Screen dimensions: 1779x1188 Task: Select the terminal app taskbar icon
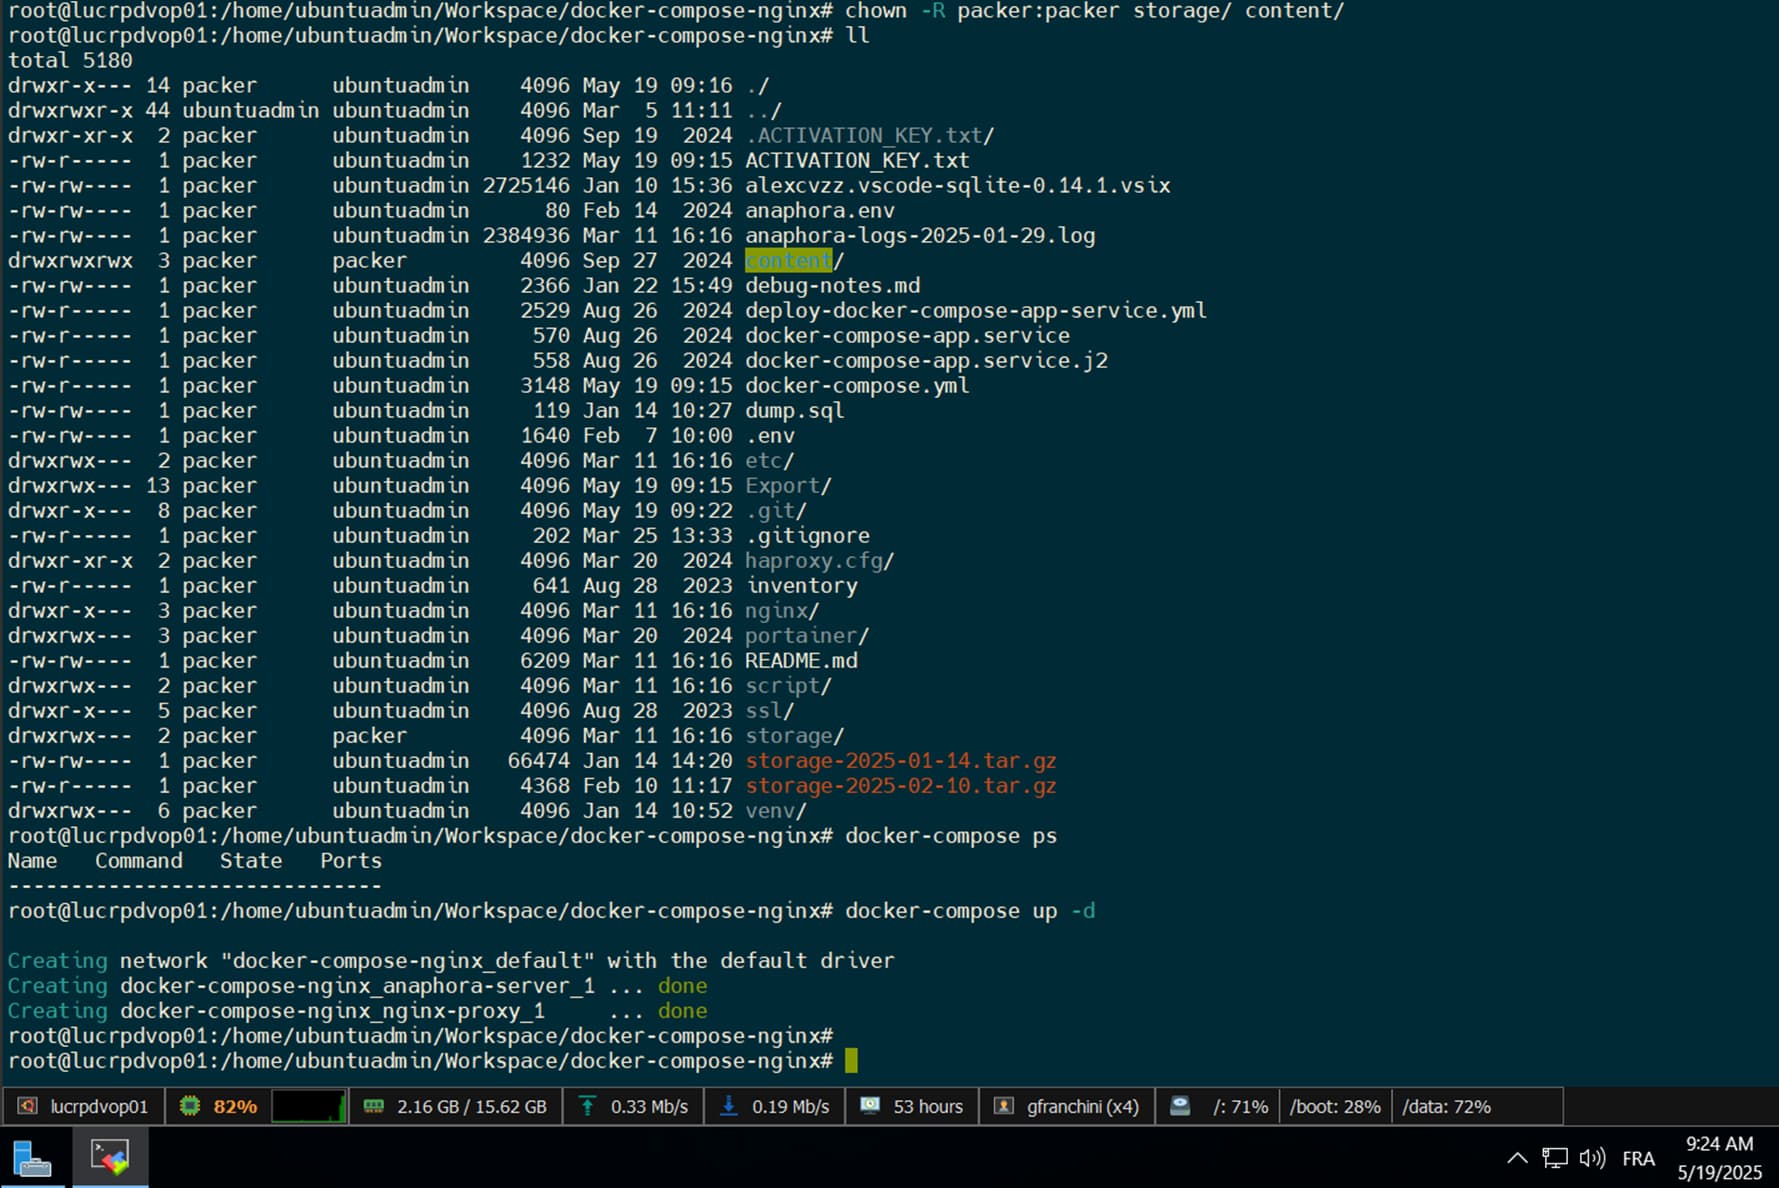110,1157
